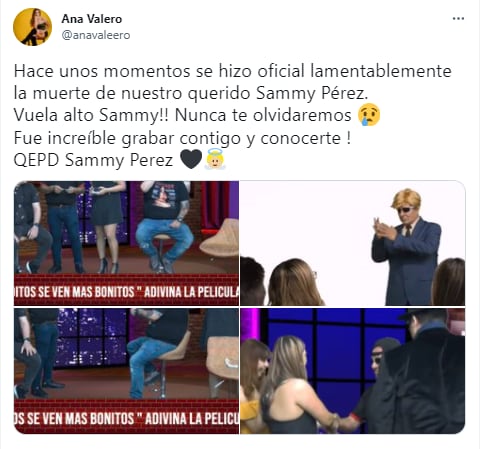Image resolution: width=483 pixels, height=449 pixels.
Task: Click the black heart emoji
Action: tap(191, 159)
